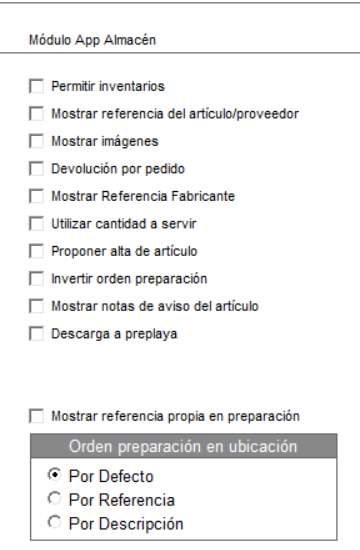Select Por Descripción radio button

click(x=54, y=522)
